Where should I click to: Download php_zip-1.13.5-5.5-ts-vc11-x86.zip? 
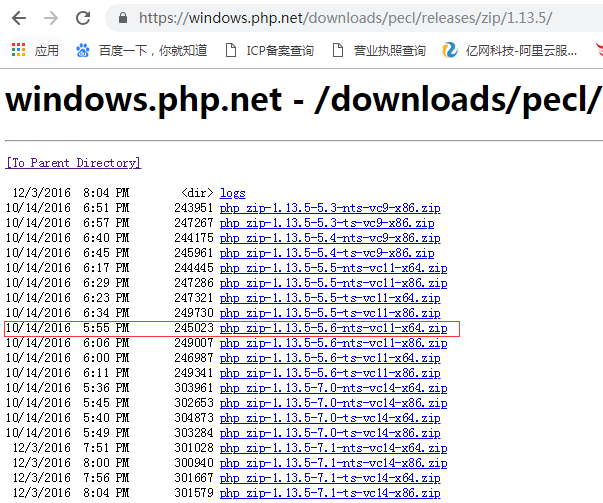(x=330, y=313)
